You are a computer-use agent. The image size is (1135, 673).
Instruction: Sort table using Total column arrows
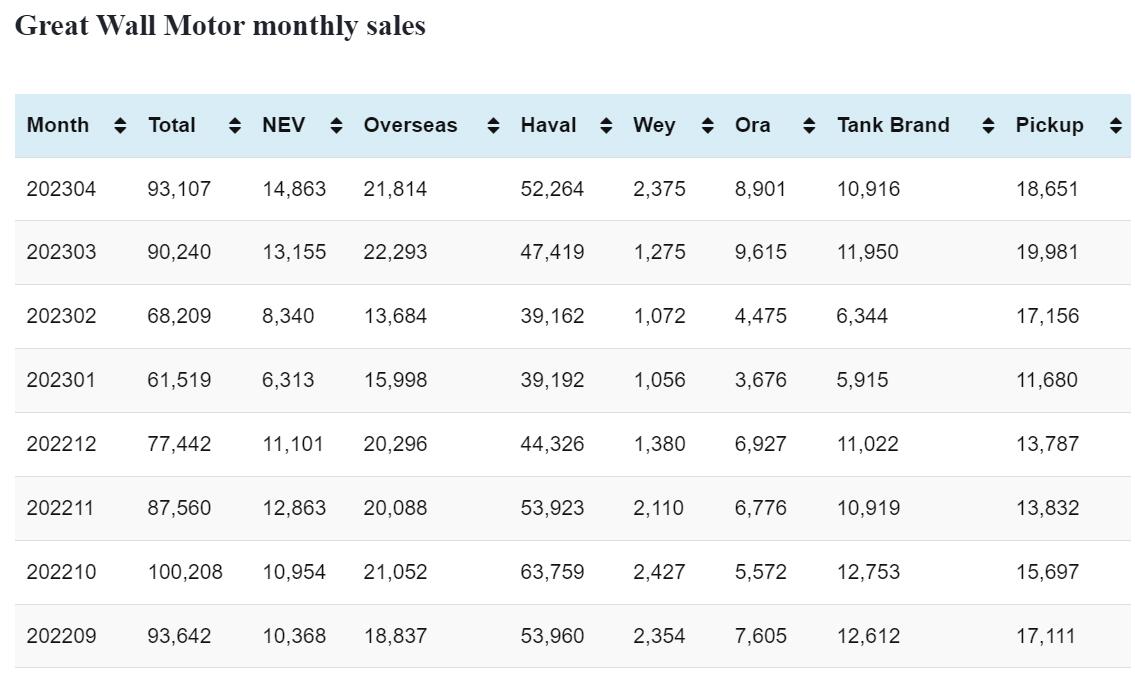pos(234,126)
